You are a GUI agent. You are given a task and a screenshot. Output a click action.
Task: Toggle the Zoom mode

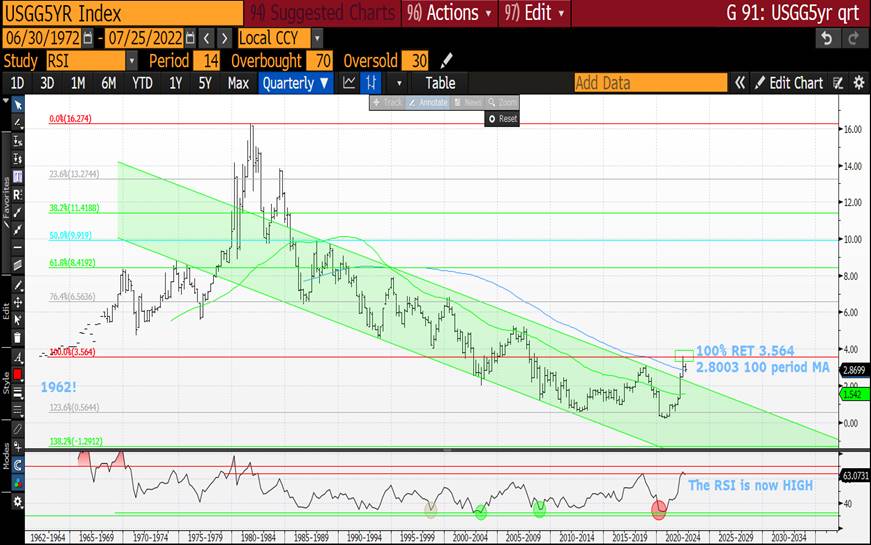(x=503, y=103)
